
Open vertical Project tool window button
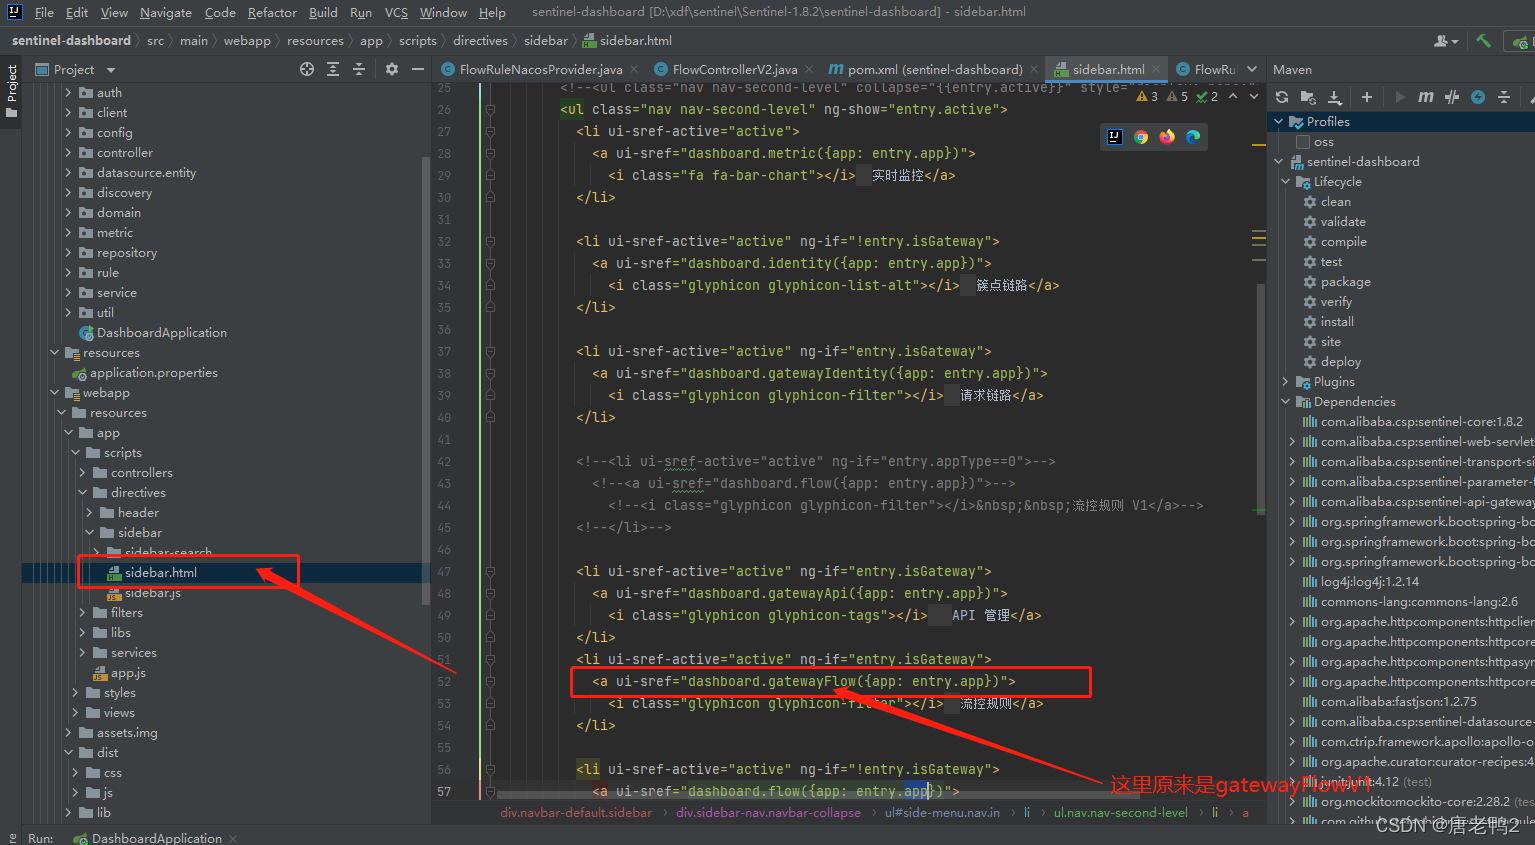click(x=11, y=90)
